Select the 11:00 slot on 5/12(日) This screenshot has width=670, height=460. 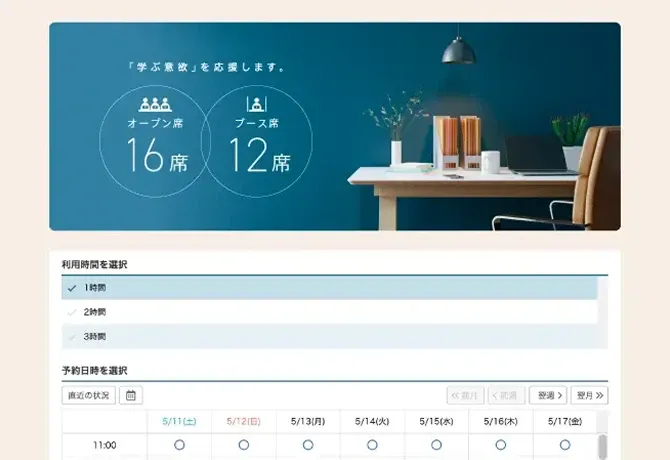244,445
